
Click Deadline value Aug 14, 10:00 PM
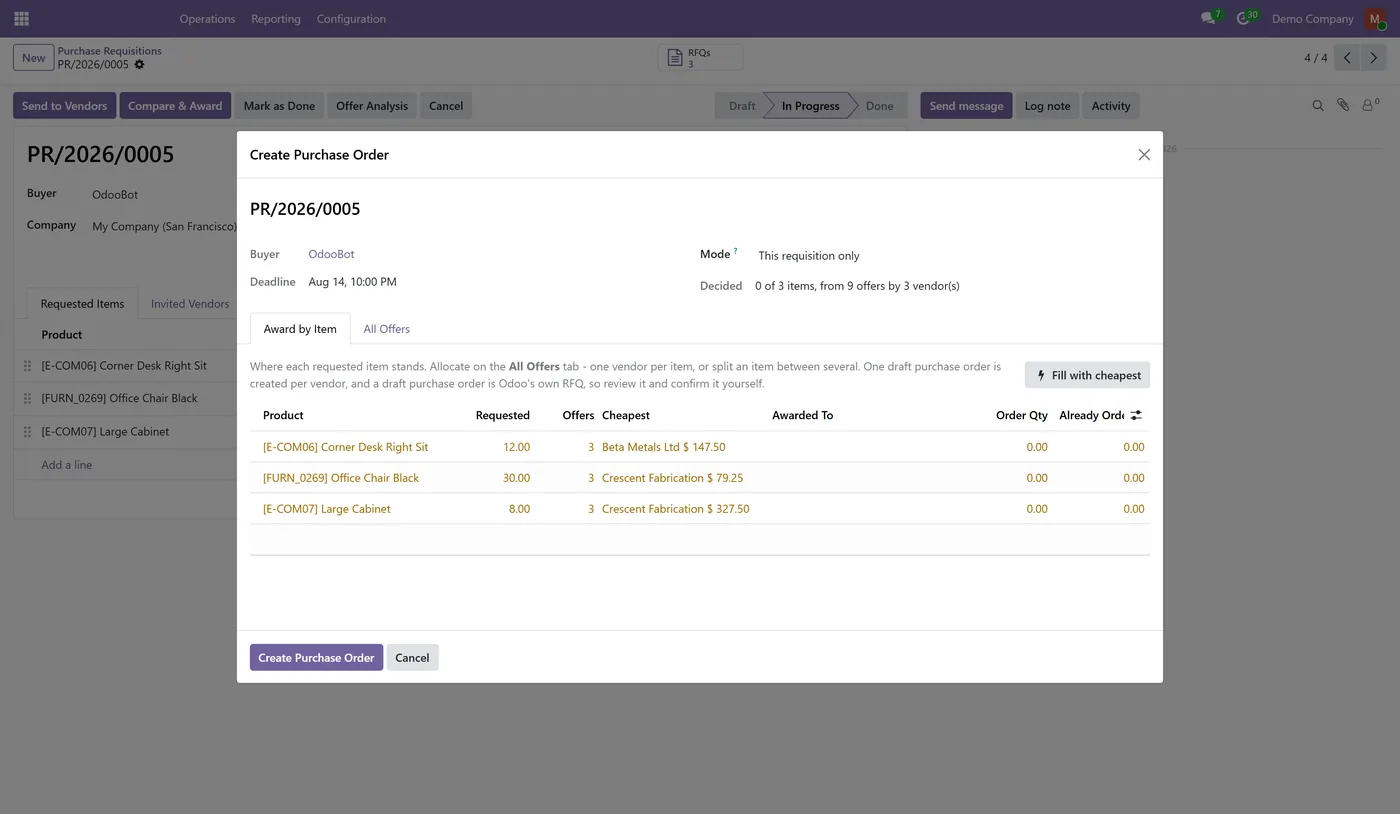pyautogui.click(x=352, y=282)
